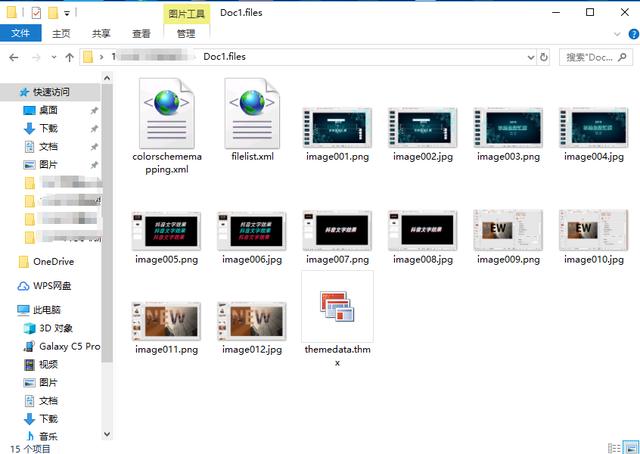Select thumbnail image001.png
This screenshot has width=640, height=454.
337,127
